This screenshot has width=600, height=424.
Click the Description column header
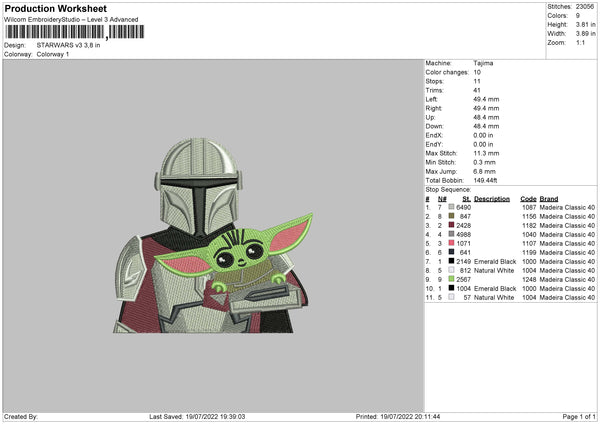pos(492,198)
